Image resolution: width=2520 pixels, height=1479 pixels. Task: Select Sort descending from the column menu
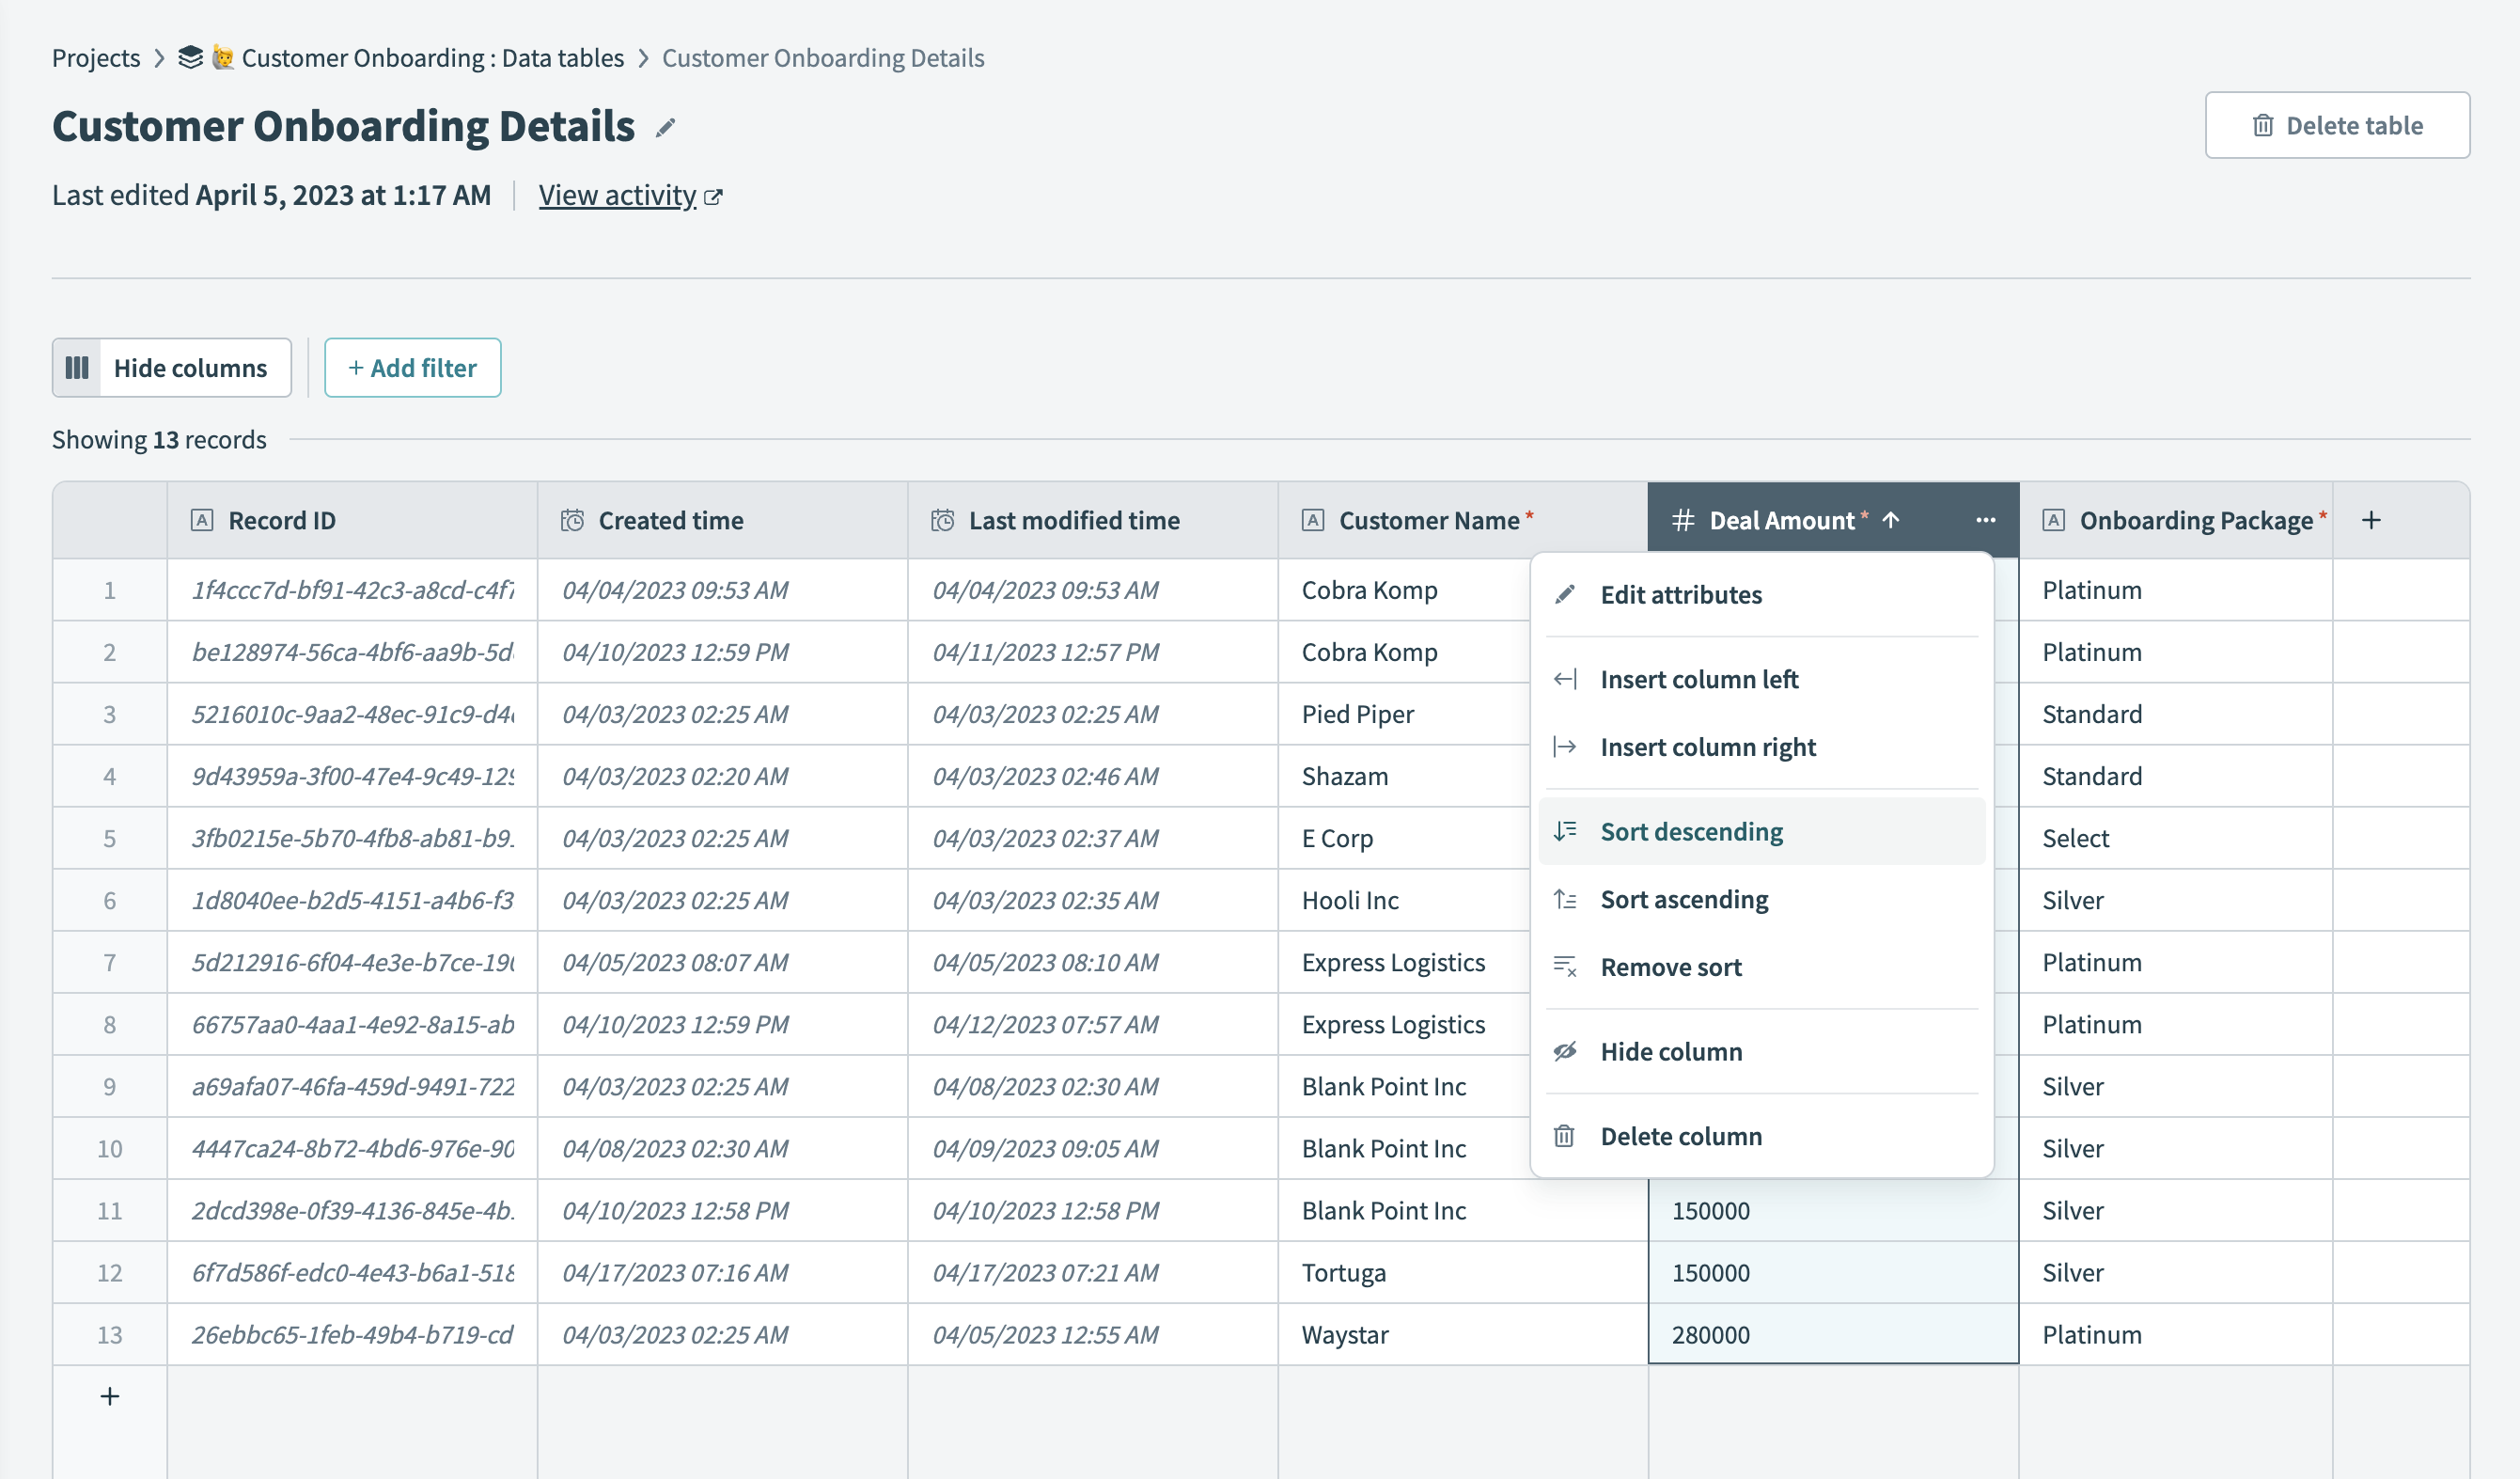click(1691, 831)
